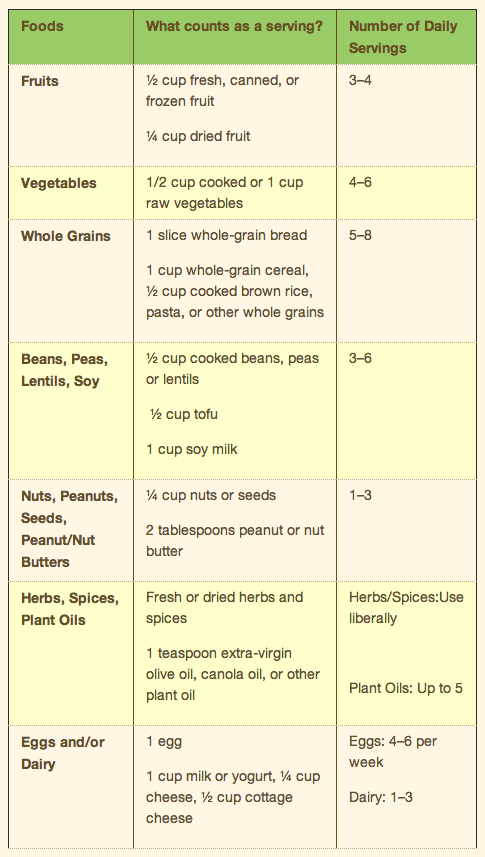Click the Number of Daily Servings header
This screenshot has height=857, width=485.
(x=403, y=37)
